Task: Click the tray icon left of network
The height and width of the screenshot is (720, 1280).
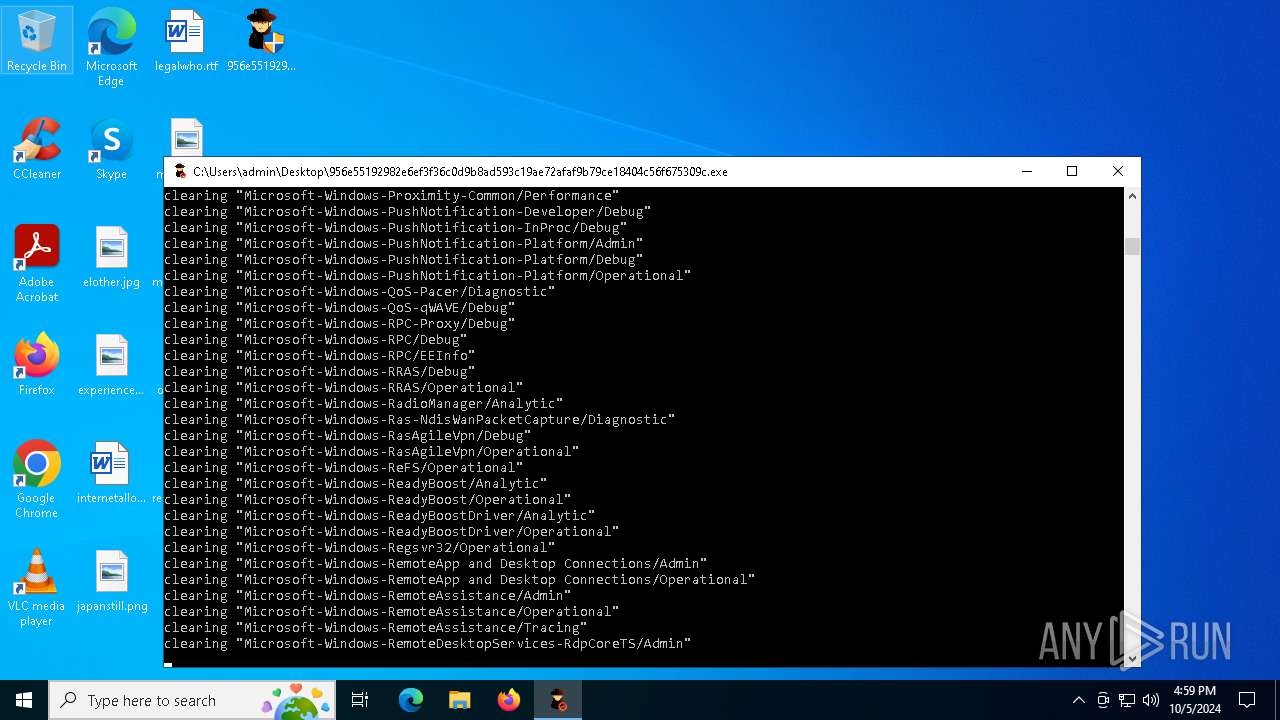Action: (x=1103, y=700)
